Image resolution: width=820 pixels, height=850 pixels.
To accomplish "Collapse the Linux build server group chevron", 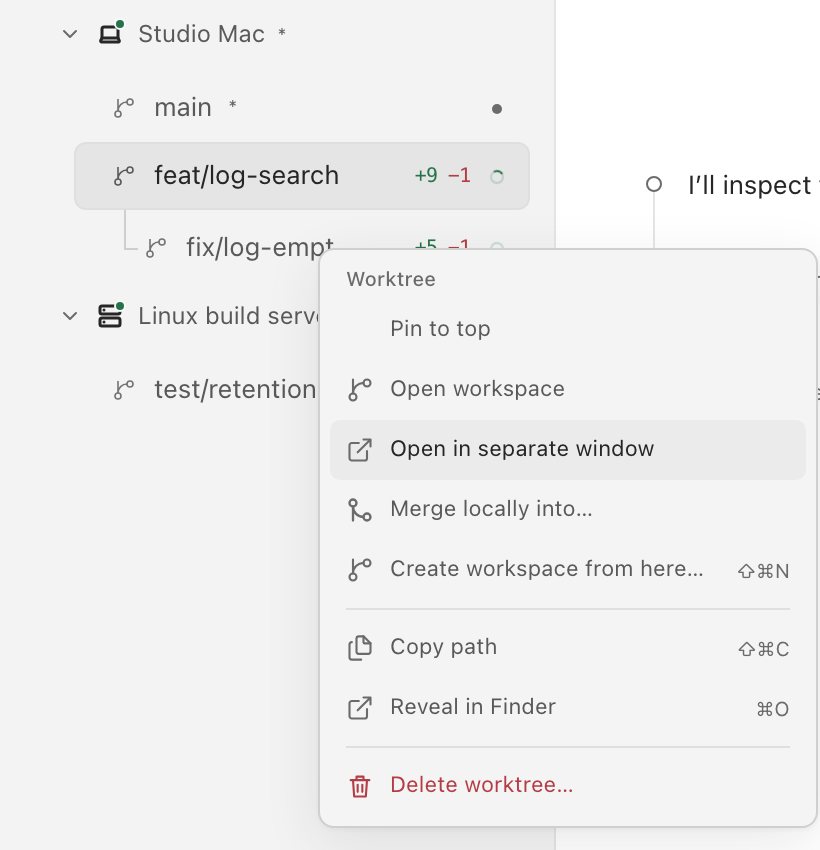I will pyautogui.click(x=70, y=316).
